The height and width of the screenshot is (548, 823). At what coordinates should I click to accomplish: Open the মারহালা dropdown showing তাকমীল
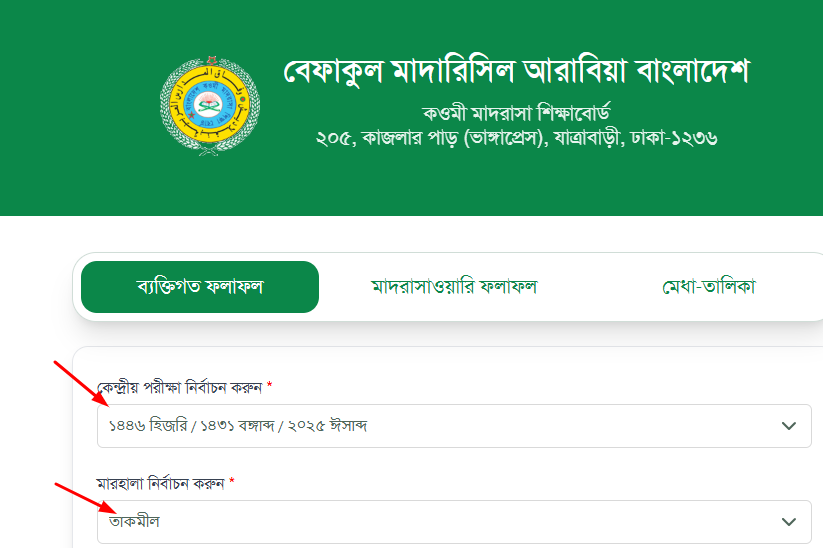(x=454, y=522)
